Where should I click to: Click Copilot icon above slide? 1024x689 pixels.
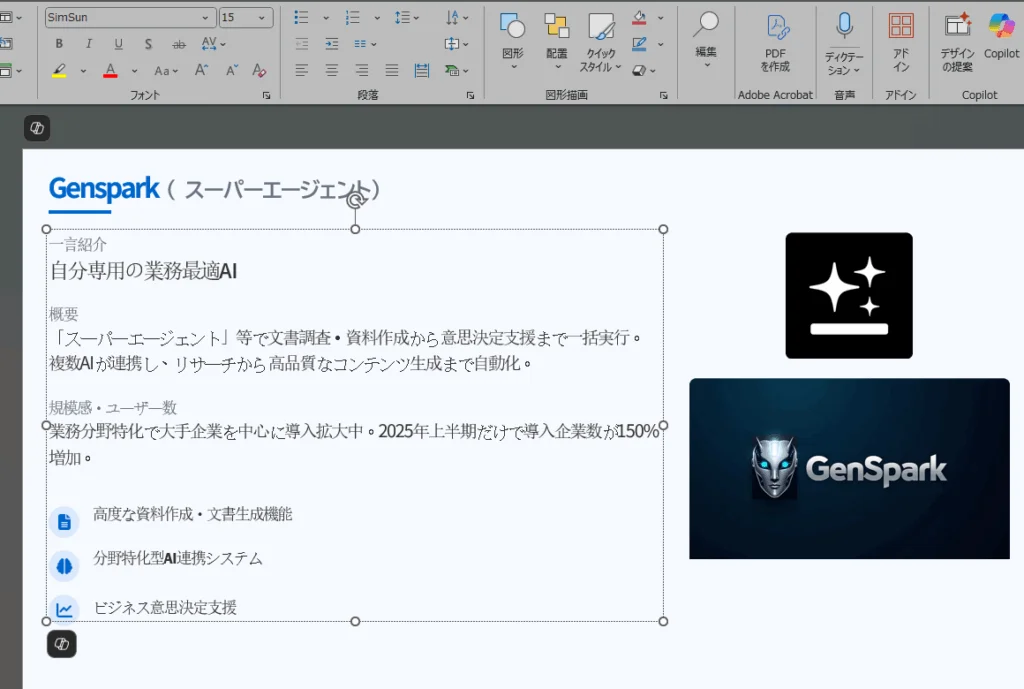point(37,128)
